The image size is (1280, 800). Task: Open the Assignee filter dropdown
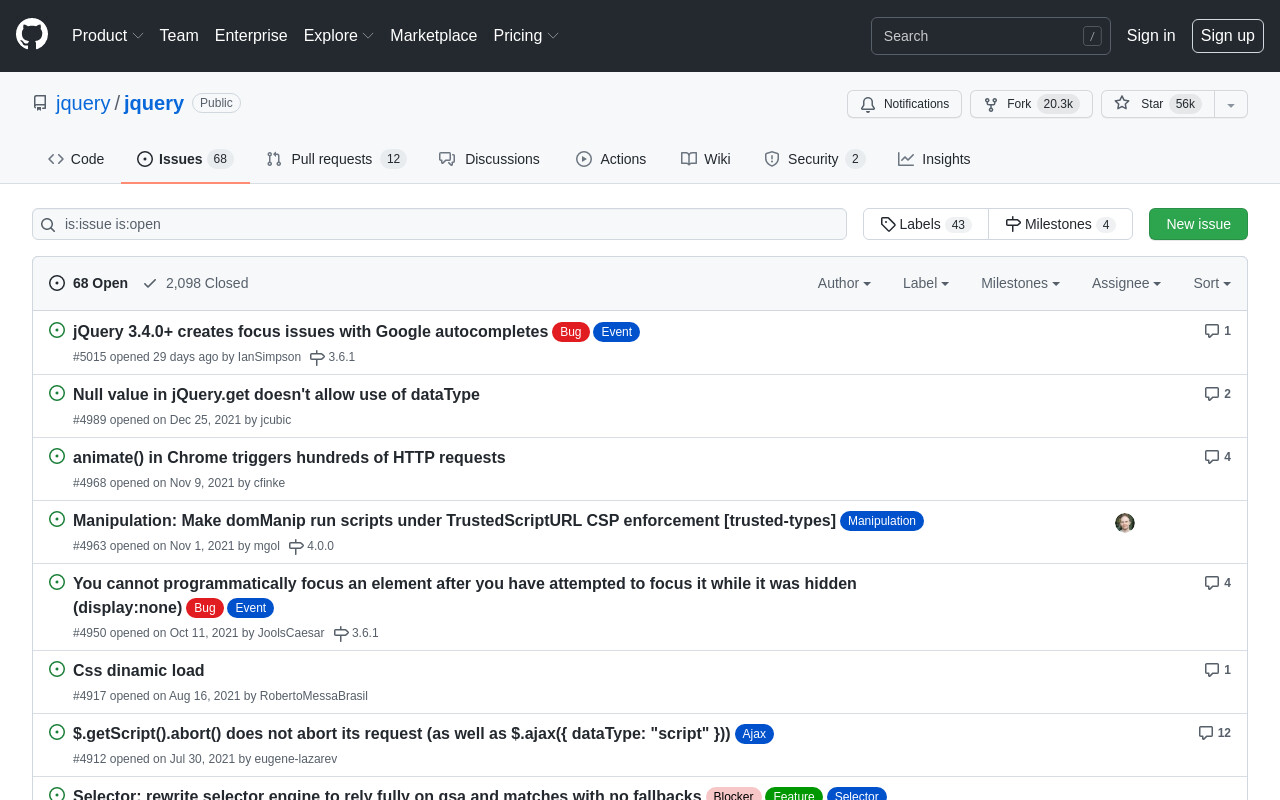[x=1126, y=283]
